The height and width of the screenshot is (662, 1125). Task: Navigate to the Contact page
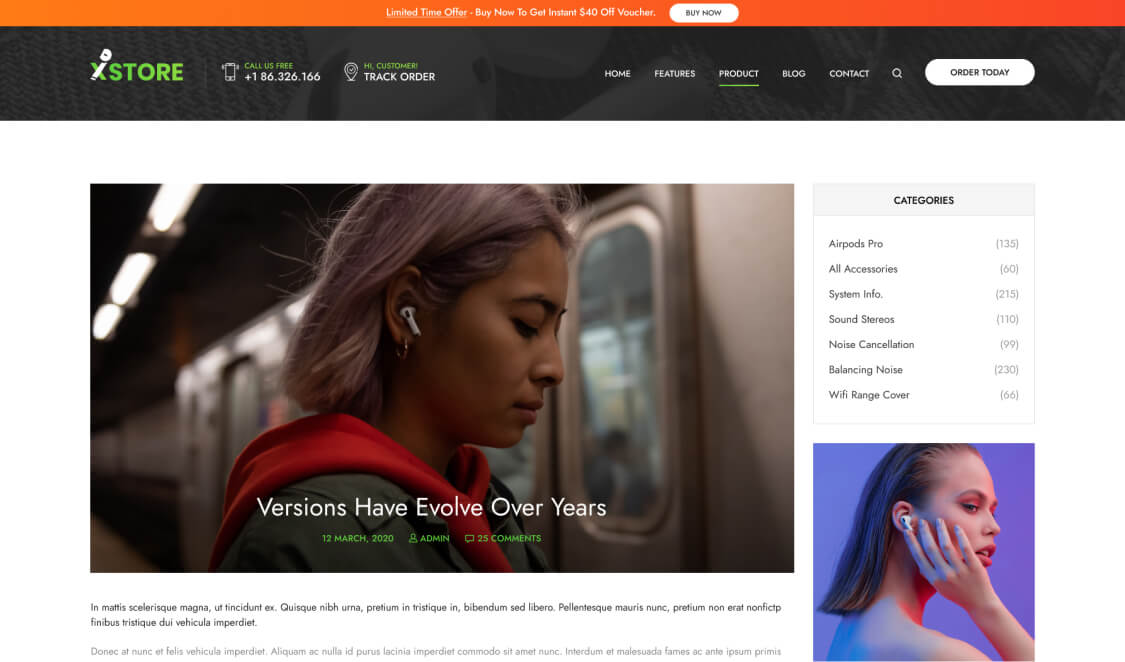[x=849, y=73]
